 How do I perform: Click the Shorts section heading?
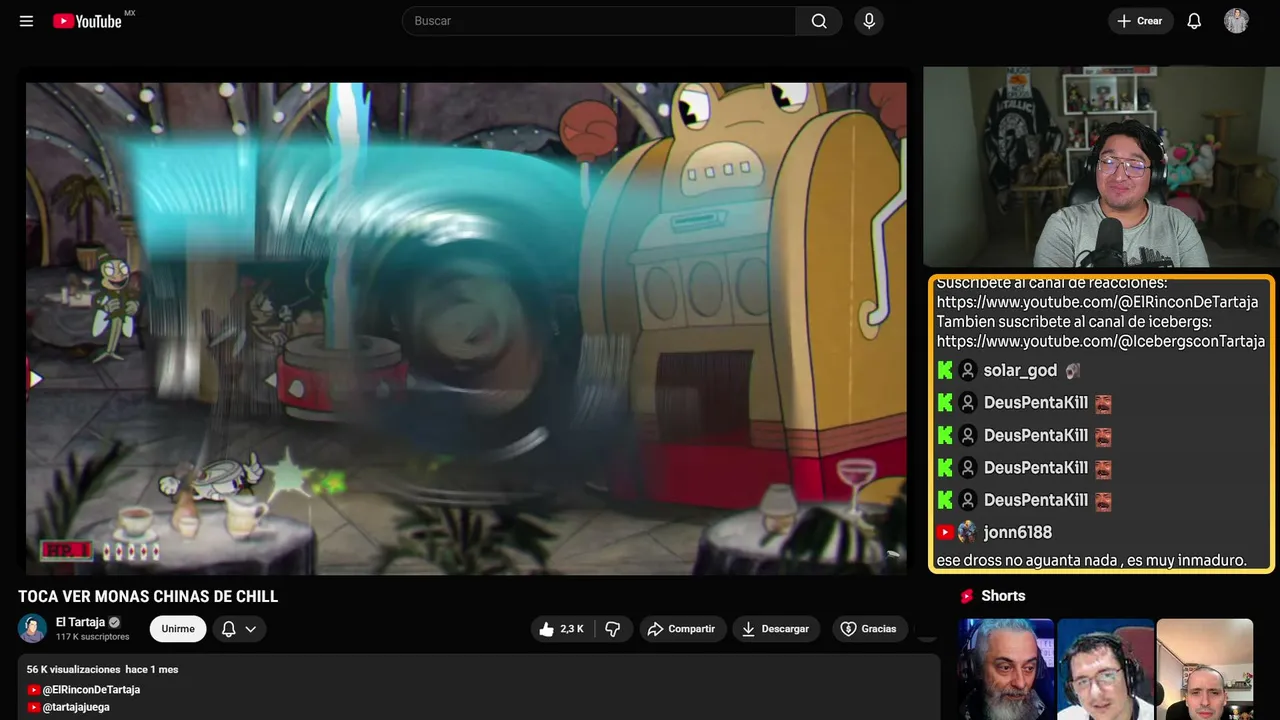[1003, 596]
